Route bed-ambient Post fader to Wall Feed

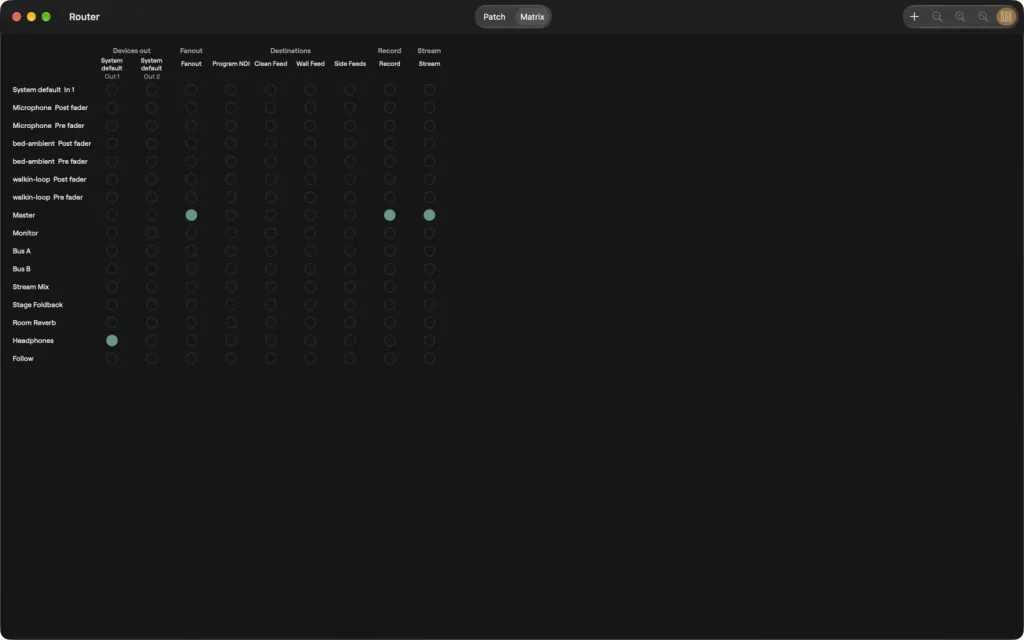point(310,143)
